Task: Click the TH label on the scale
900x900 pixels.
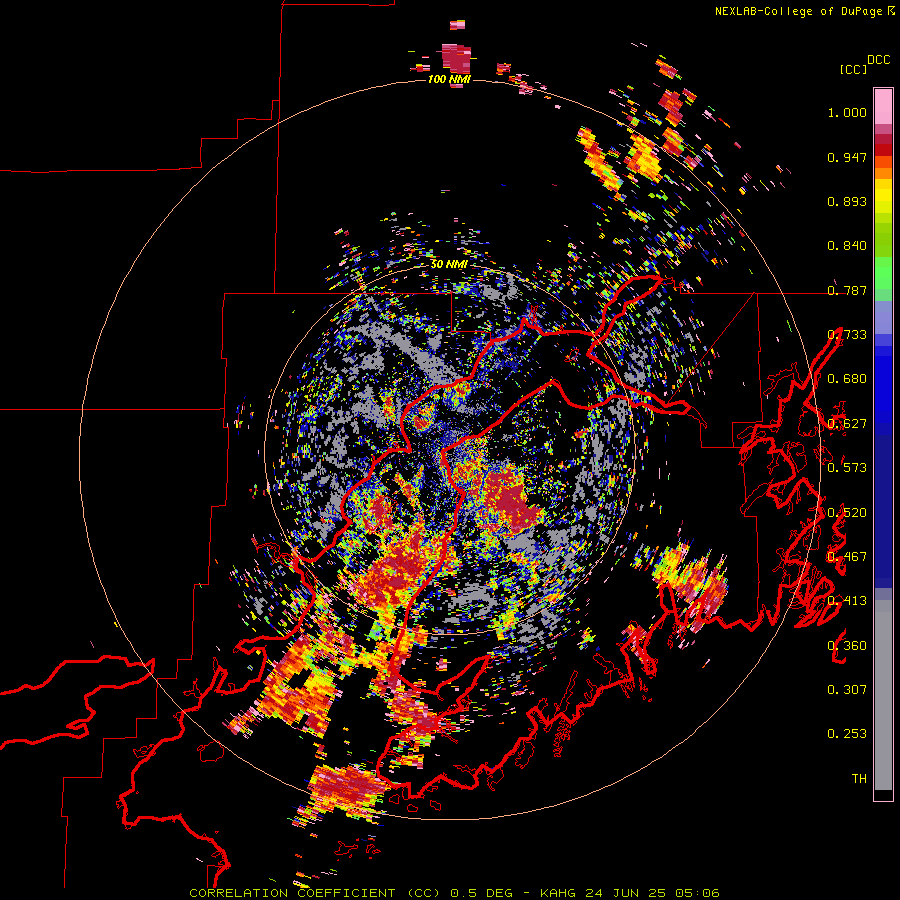Action: click(859, 779)
